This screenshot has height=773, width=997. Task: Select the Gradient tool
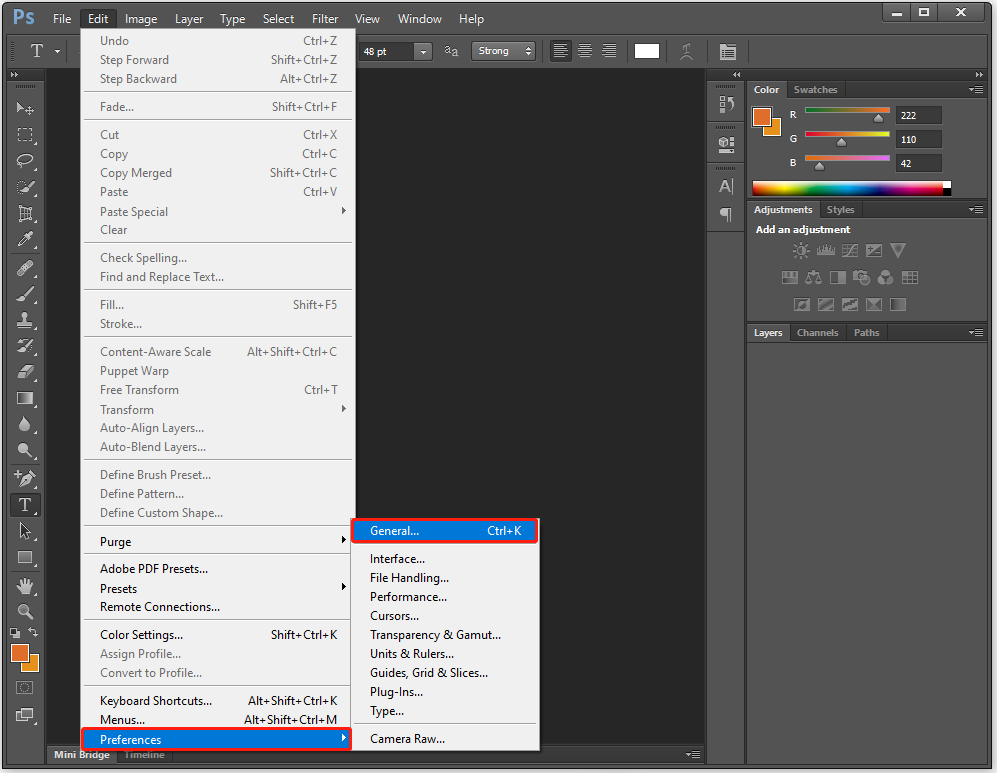[25, 399]
